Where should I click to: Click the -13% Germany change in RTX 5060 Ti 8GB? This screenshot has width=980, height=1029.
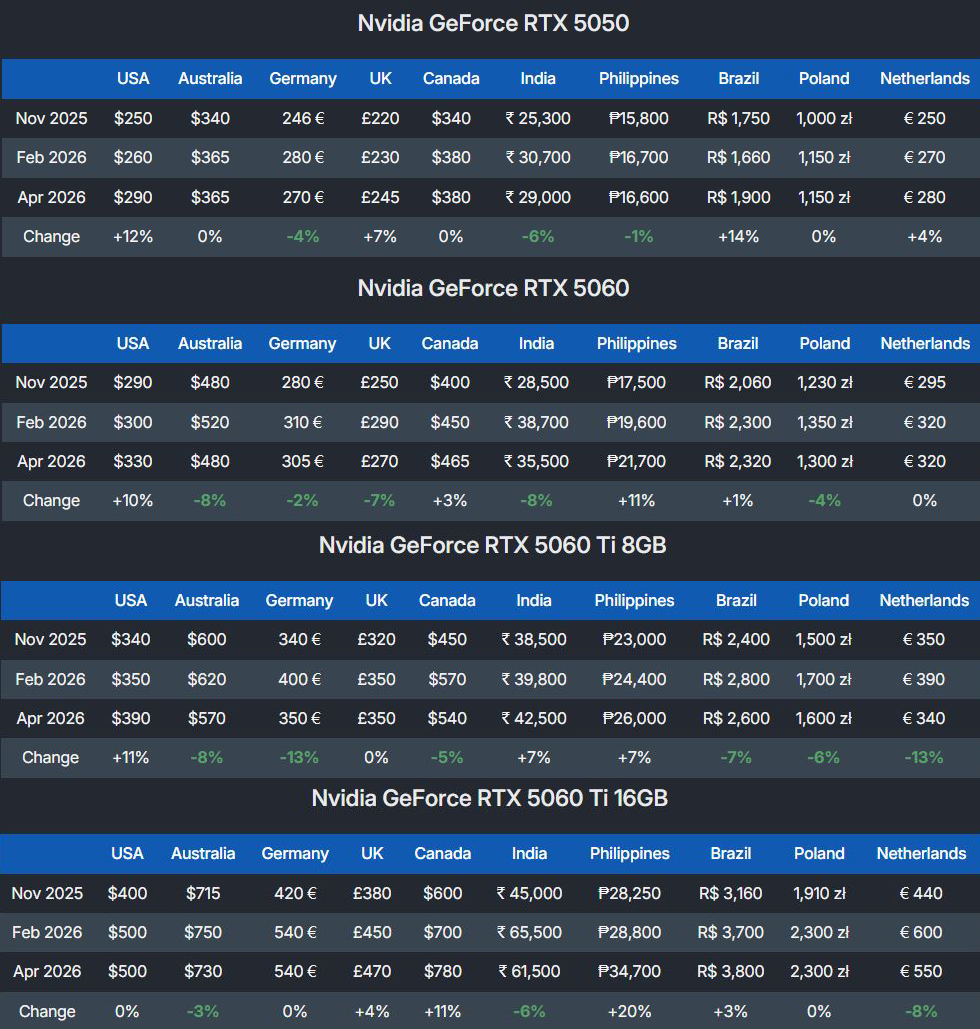[x=299, y=757]
